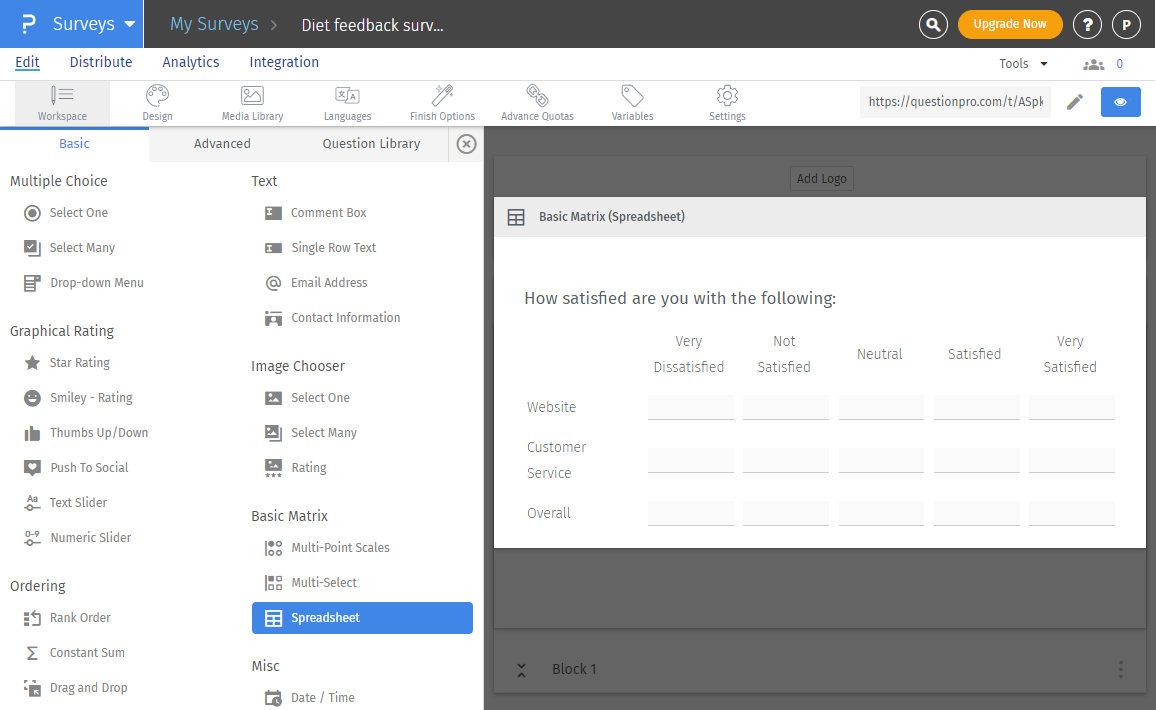Screen dimensions: 1156x710
Task: Open the Design palette tool
Action: pyautogui.click(x=157, y=103)
